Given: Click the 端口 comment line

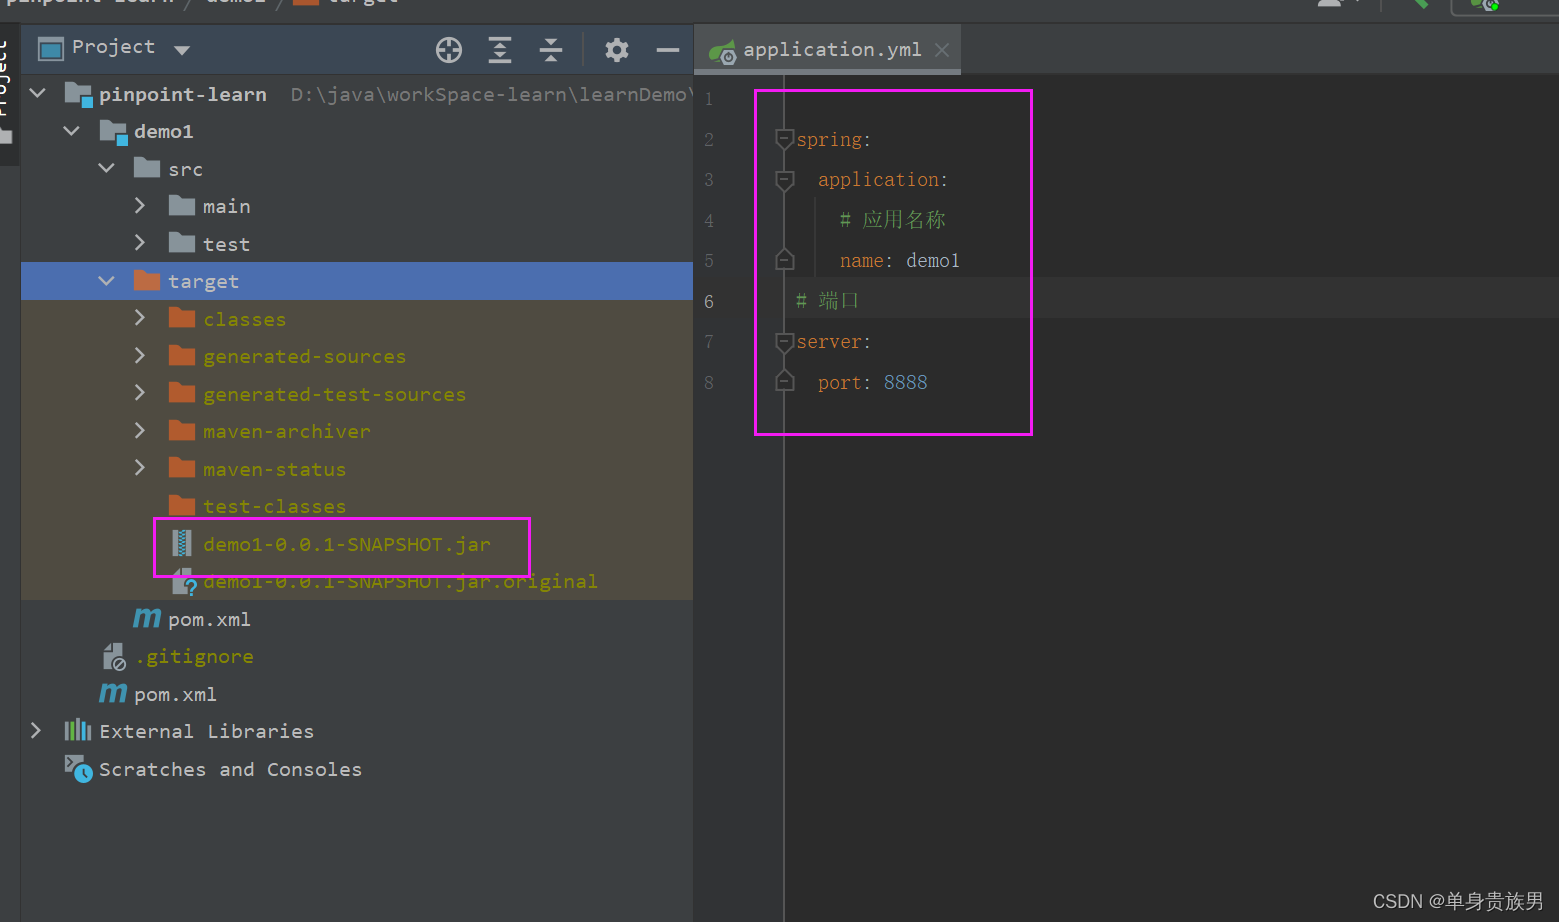Looking at the screenshot, I should [827, 301].
